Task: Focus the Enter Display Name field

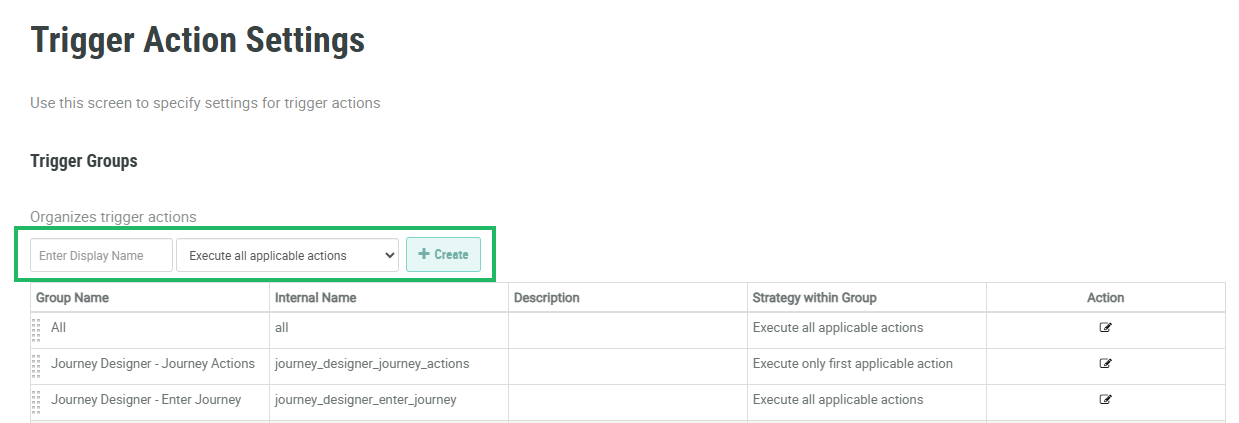Action: click(x=101, y=256)
